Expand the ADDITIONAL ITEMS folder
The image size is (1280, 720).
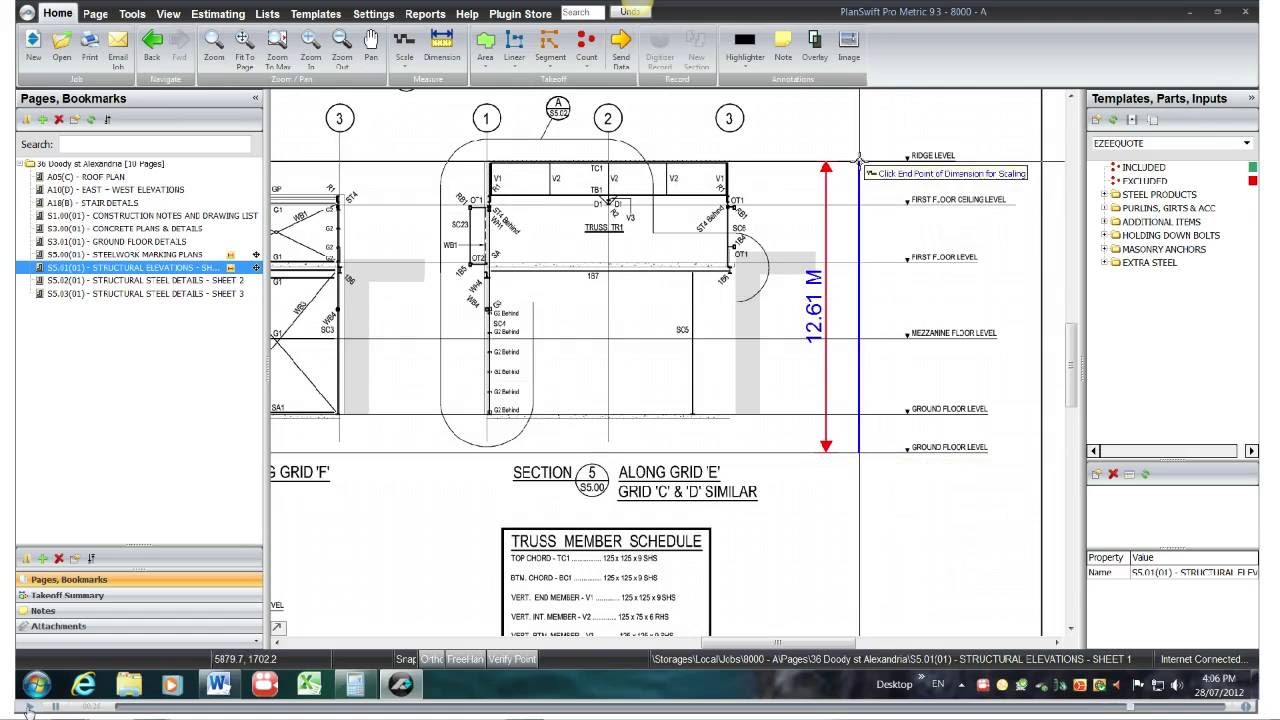pos(1104,222)
